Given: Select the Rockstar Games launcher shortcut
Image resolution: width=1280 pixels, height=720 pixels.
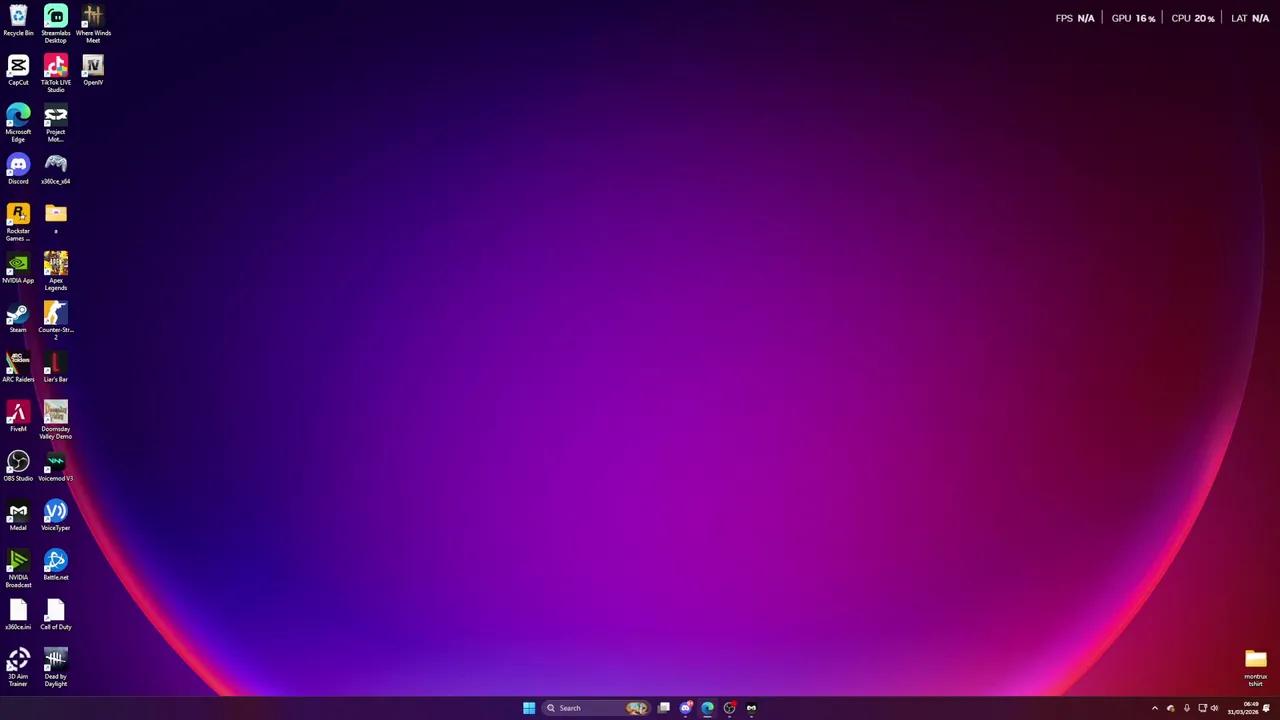Looking at the screenshot, I should pyautogui.click(x=18, y=222).
